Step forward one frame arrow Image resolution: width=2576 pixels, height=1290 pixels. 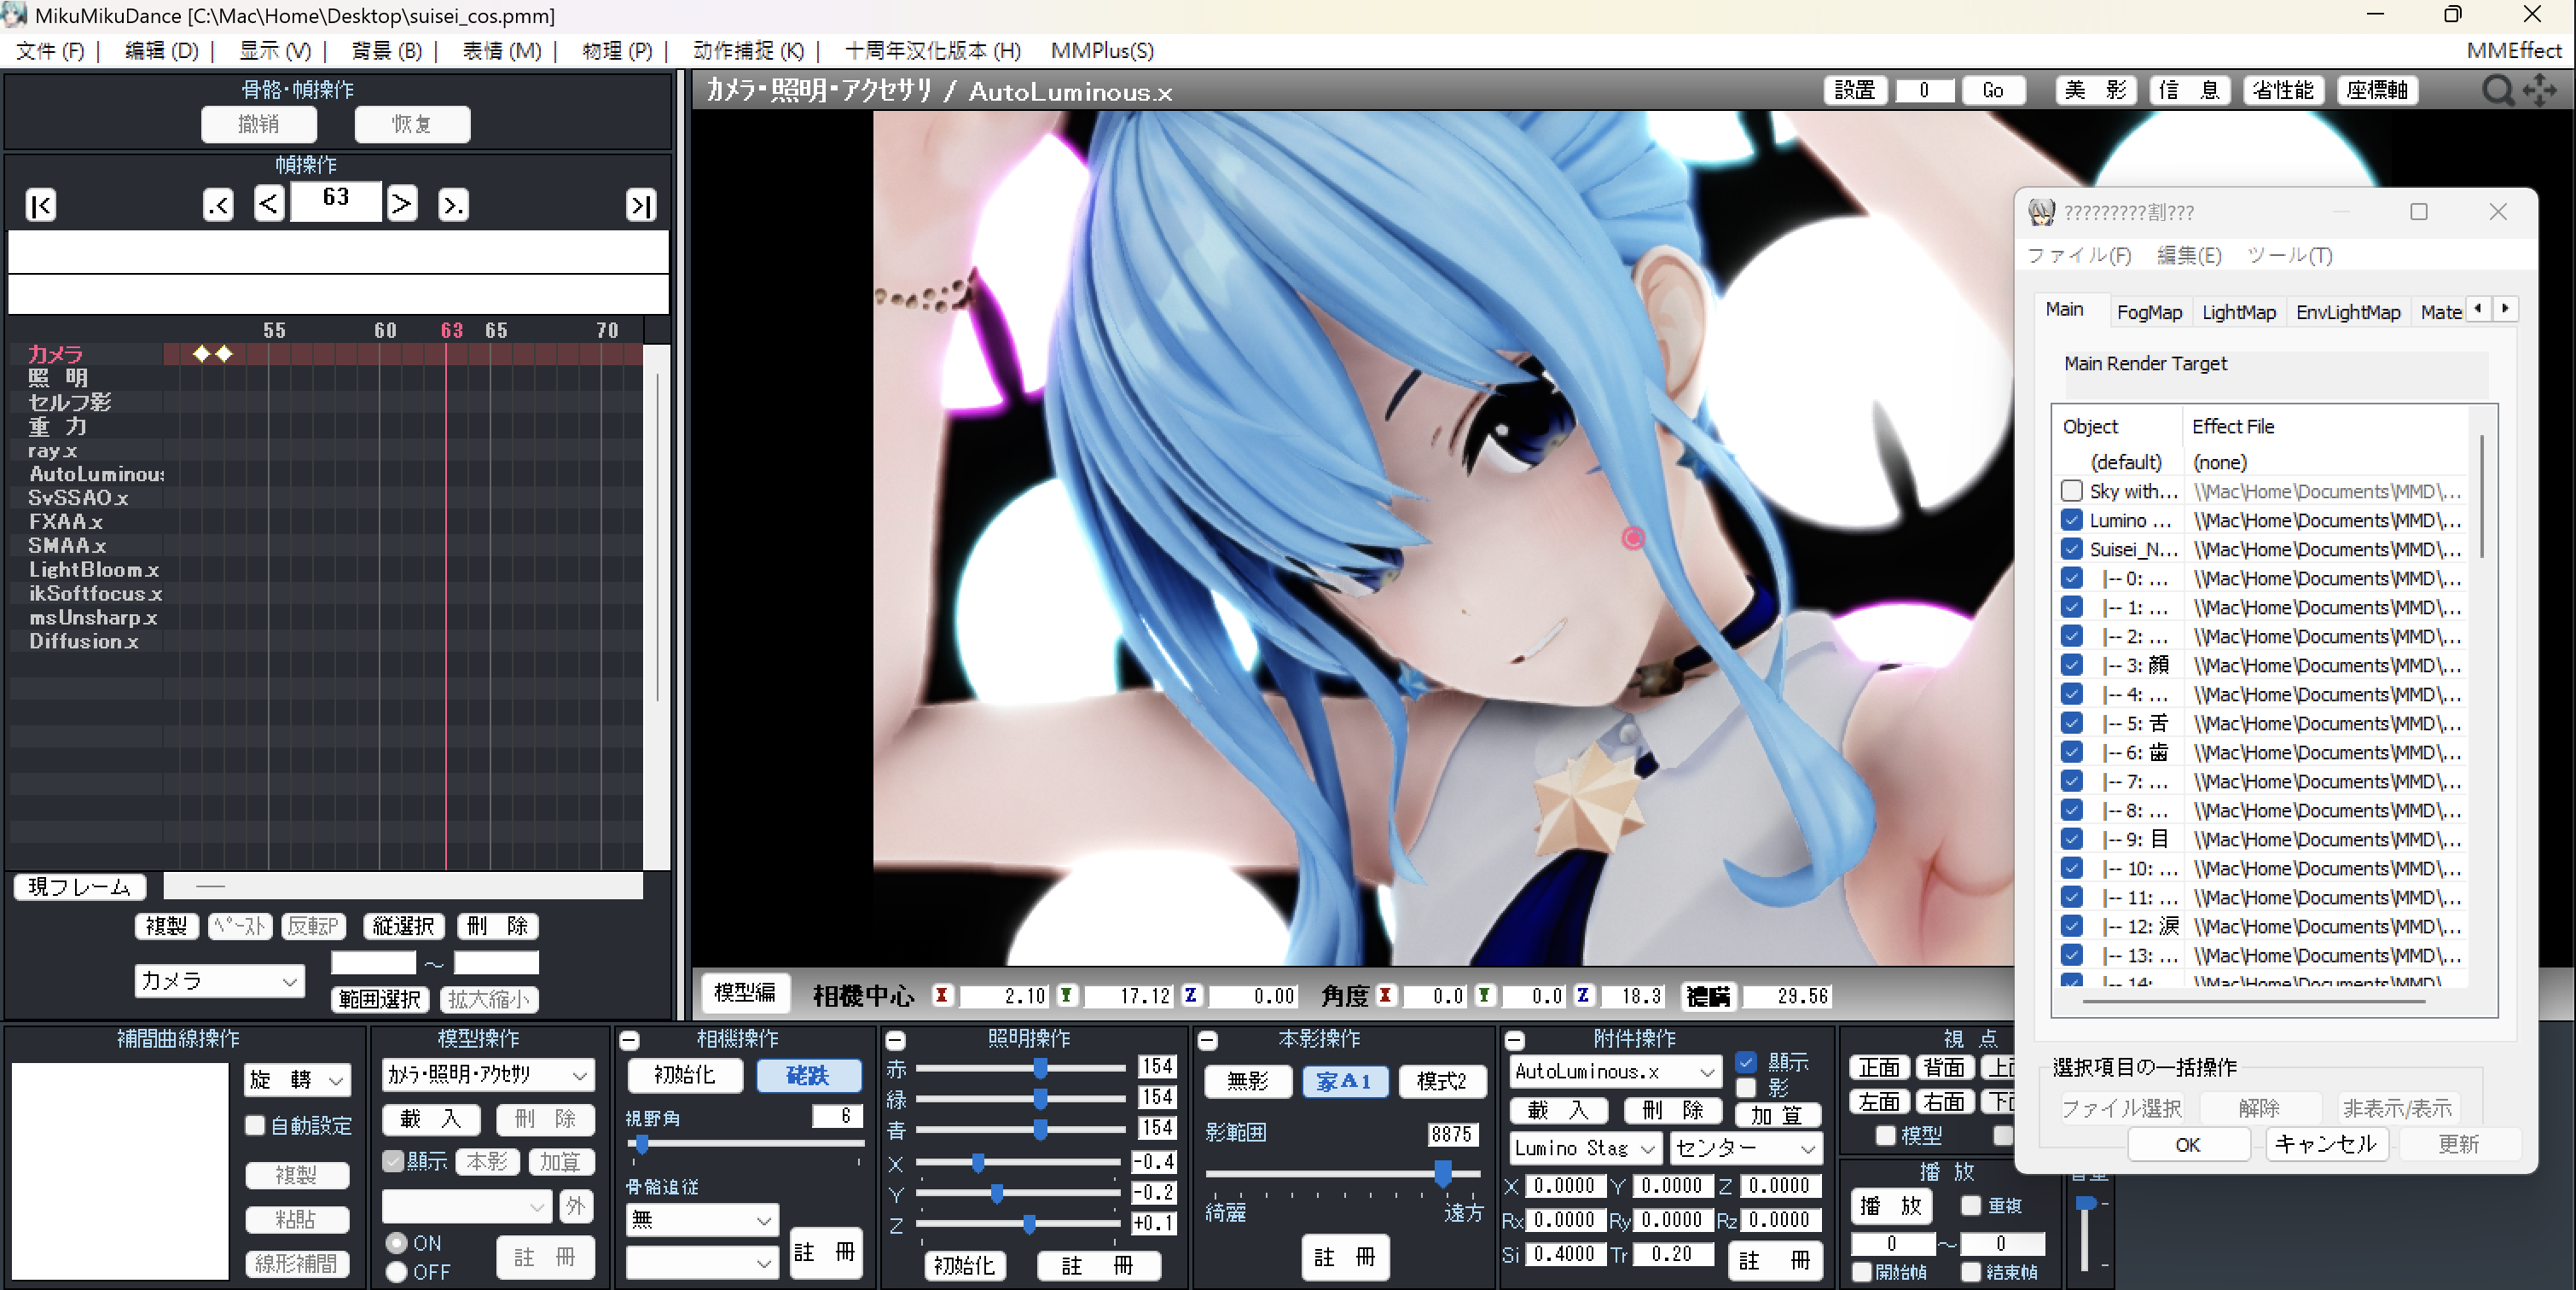coord(401,204)
